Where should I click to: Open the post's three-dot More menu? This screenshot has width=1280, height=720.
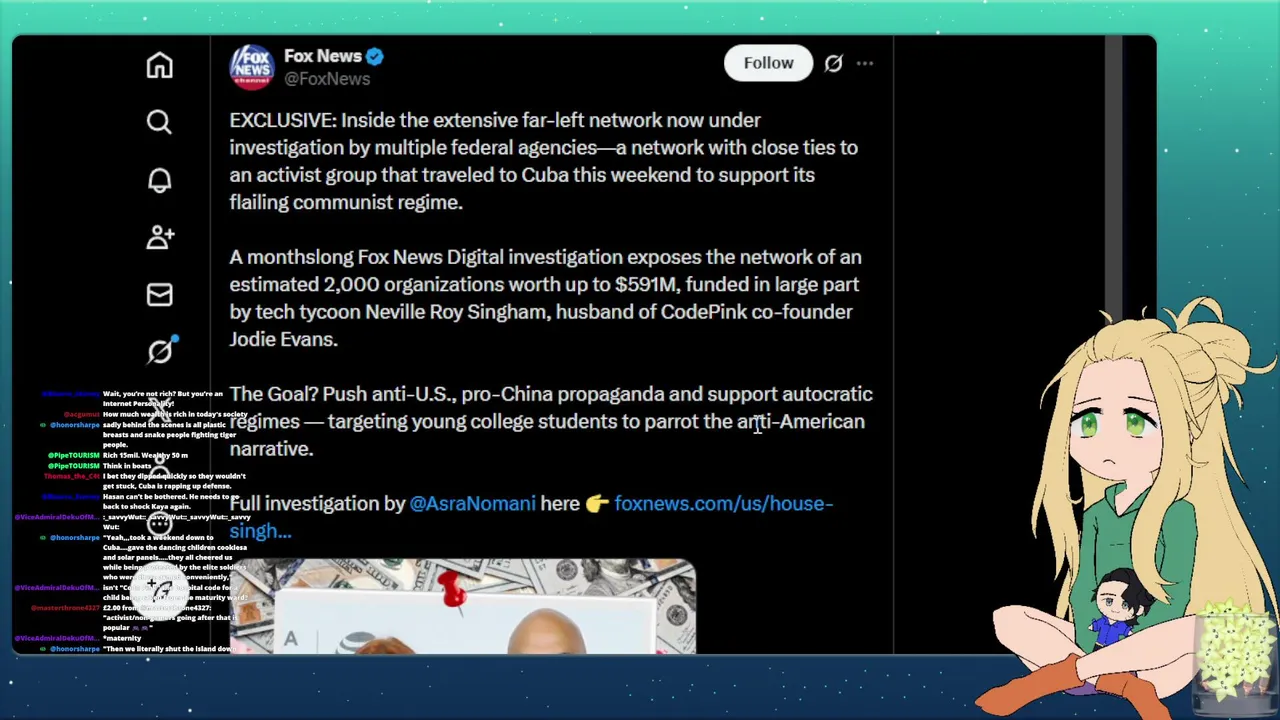click(x=865, y=63)
